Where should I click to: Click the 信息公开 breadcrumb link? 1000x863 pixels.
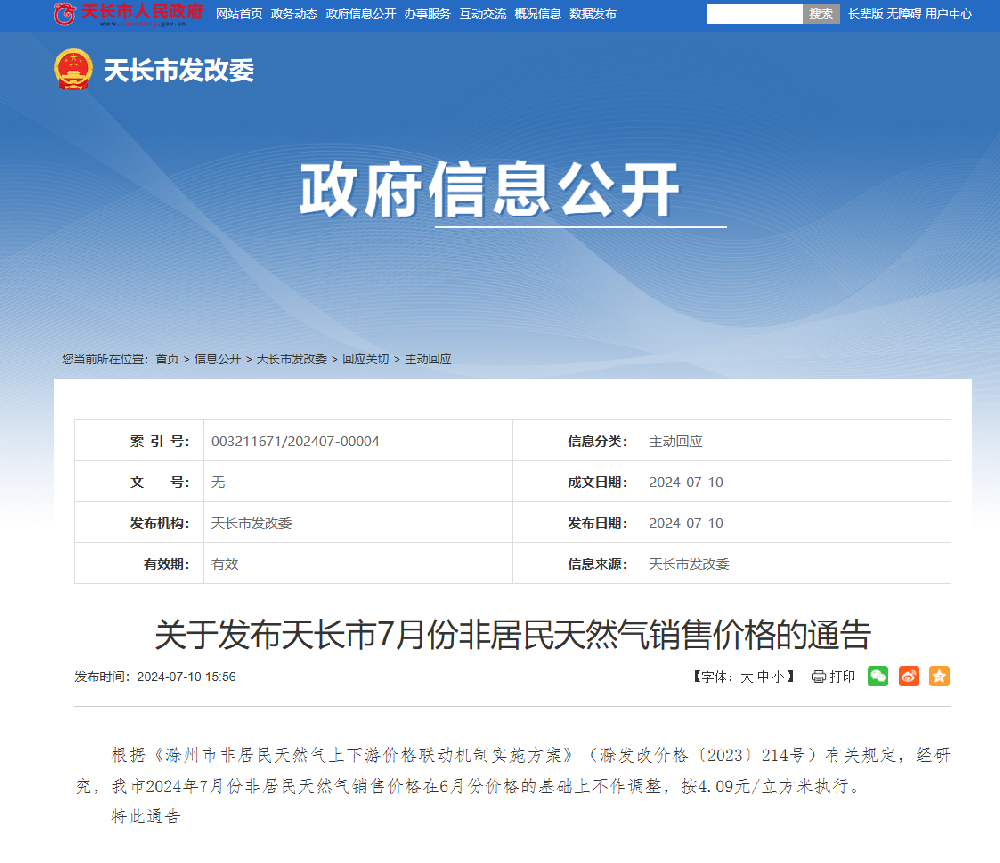coord(217,359)
